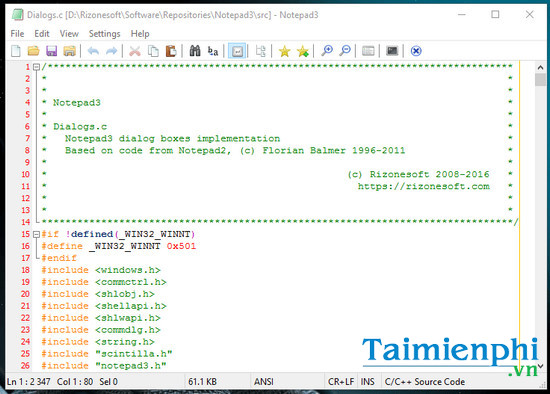Click the #include <shellapi.h> line
Image resolution: width=550 pixels, height=394 pixels.
coord(103,306)
